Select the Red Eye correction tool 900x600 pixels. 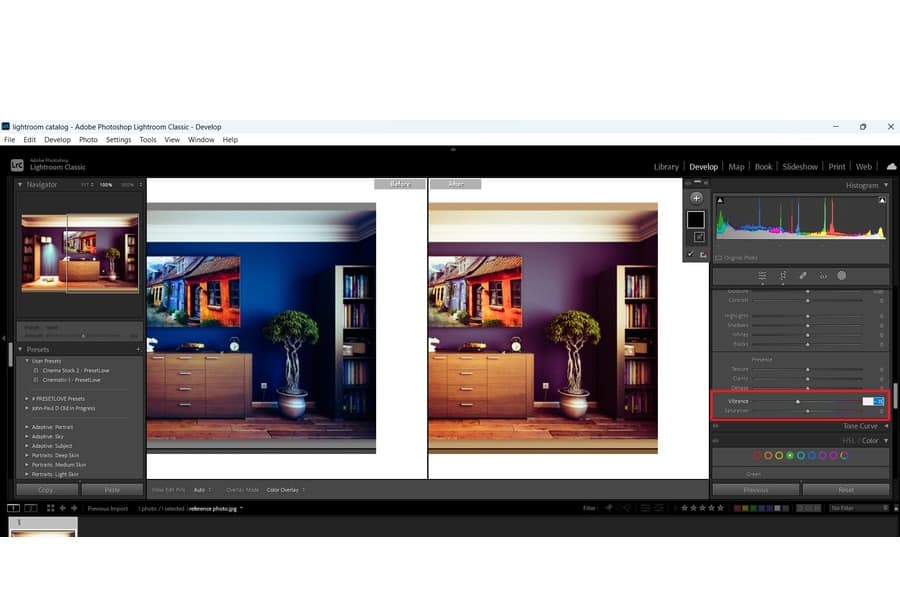(823, 276)
